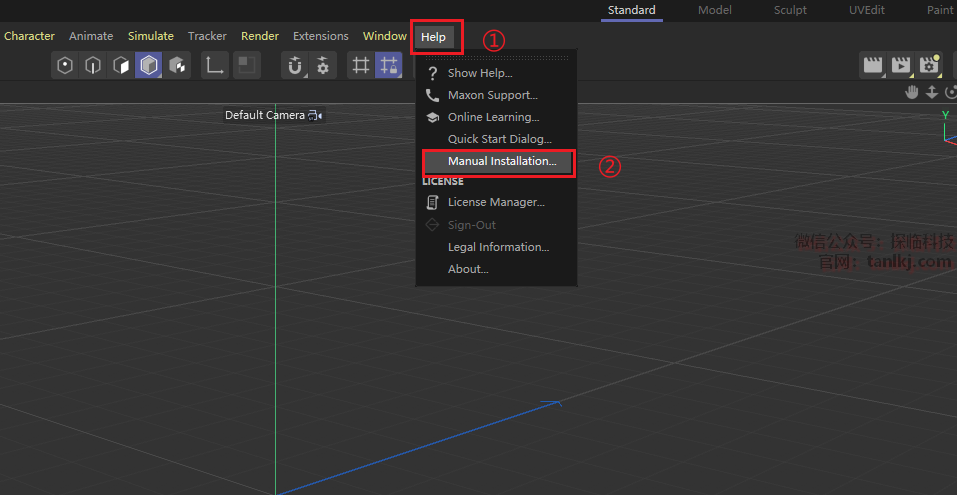Screen dimensions: 957x495
Task: Click Render to Picture Viewer icon
Action: pos(901,66)
